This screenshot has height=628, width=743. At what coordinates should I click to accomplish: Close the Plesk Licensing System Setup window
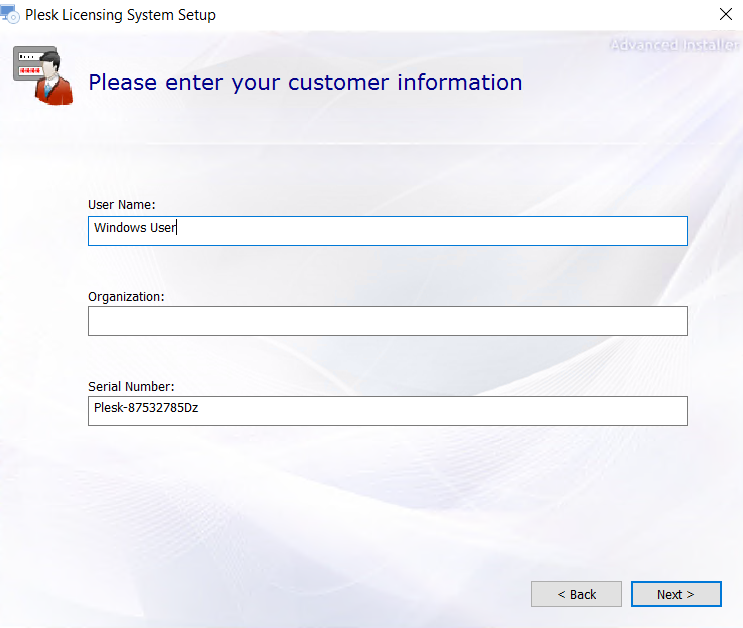725,14
